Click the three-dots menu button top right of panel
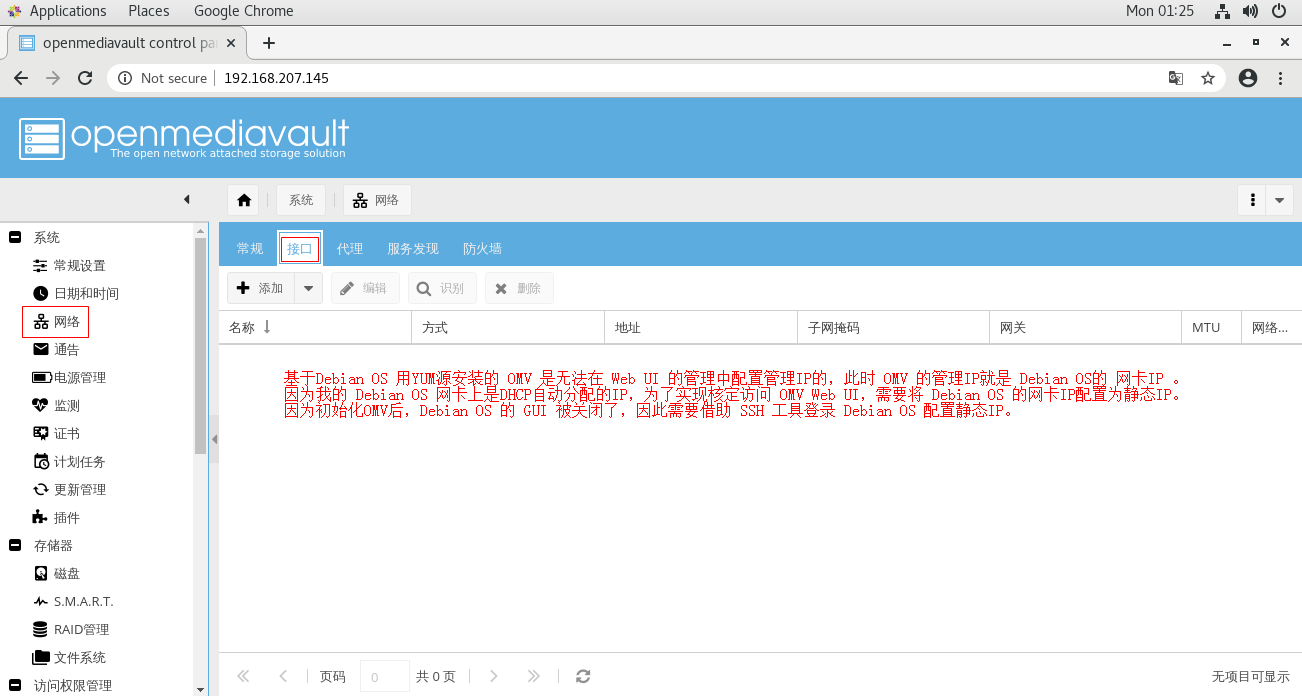 (x=1252, y=200)
